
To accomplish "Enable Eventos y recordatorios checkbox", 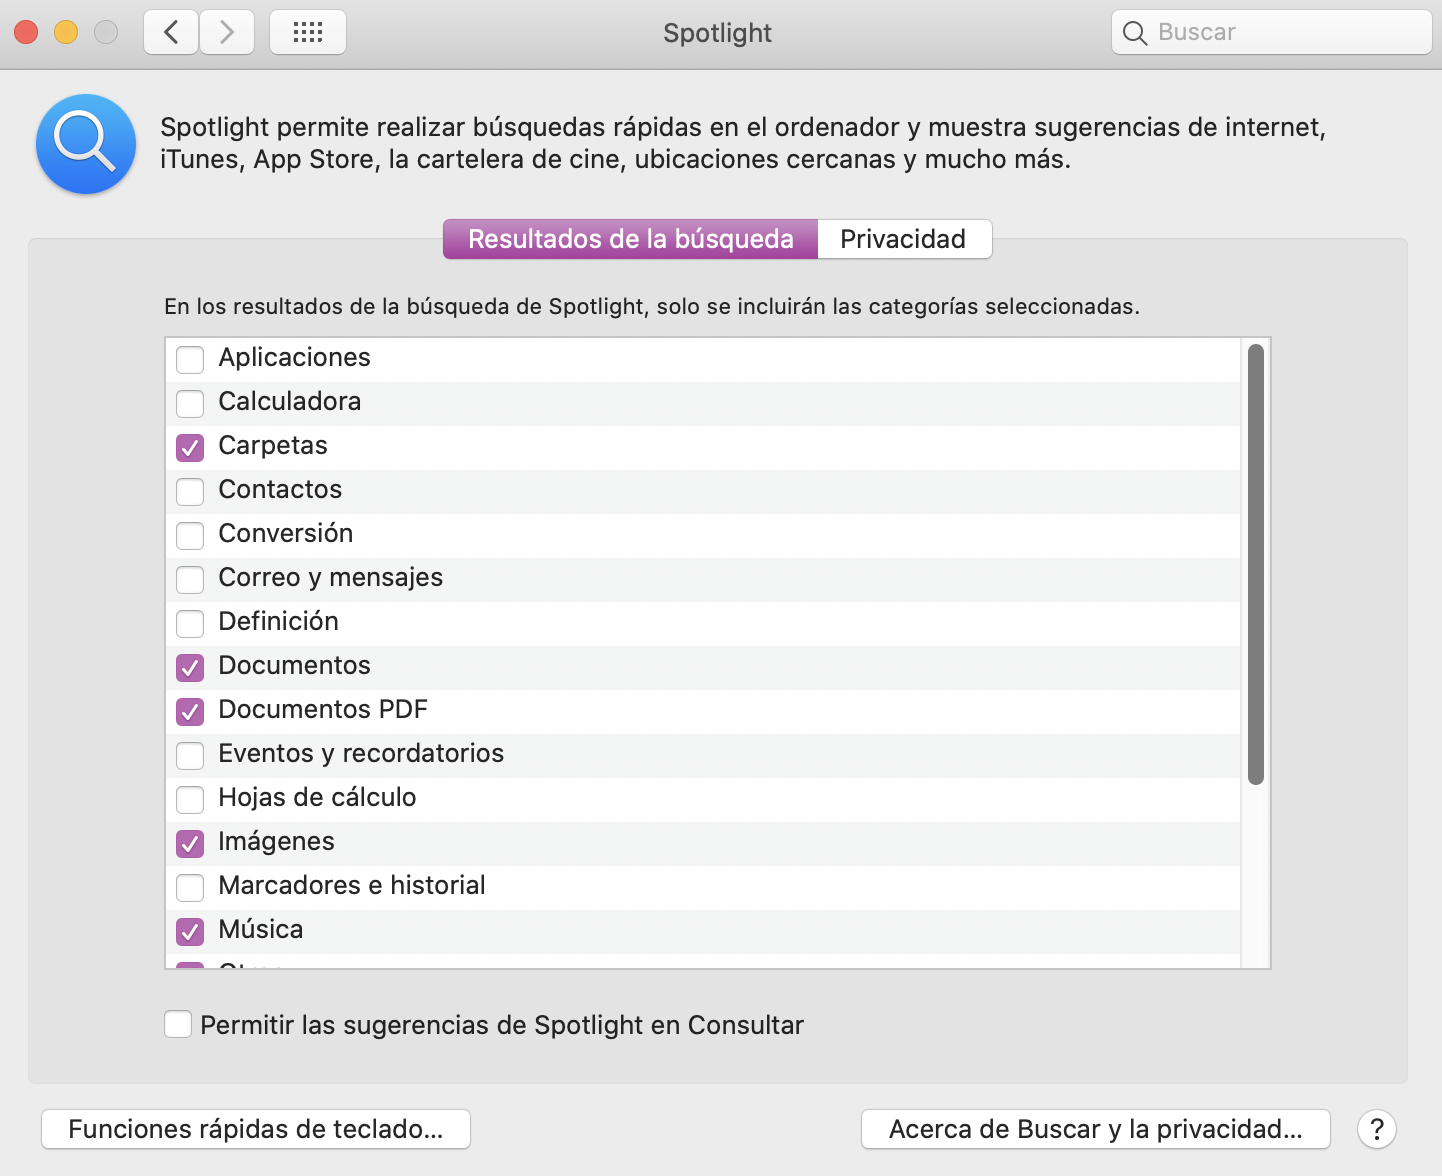I will [190, 755].
